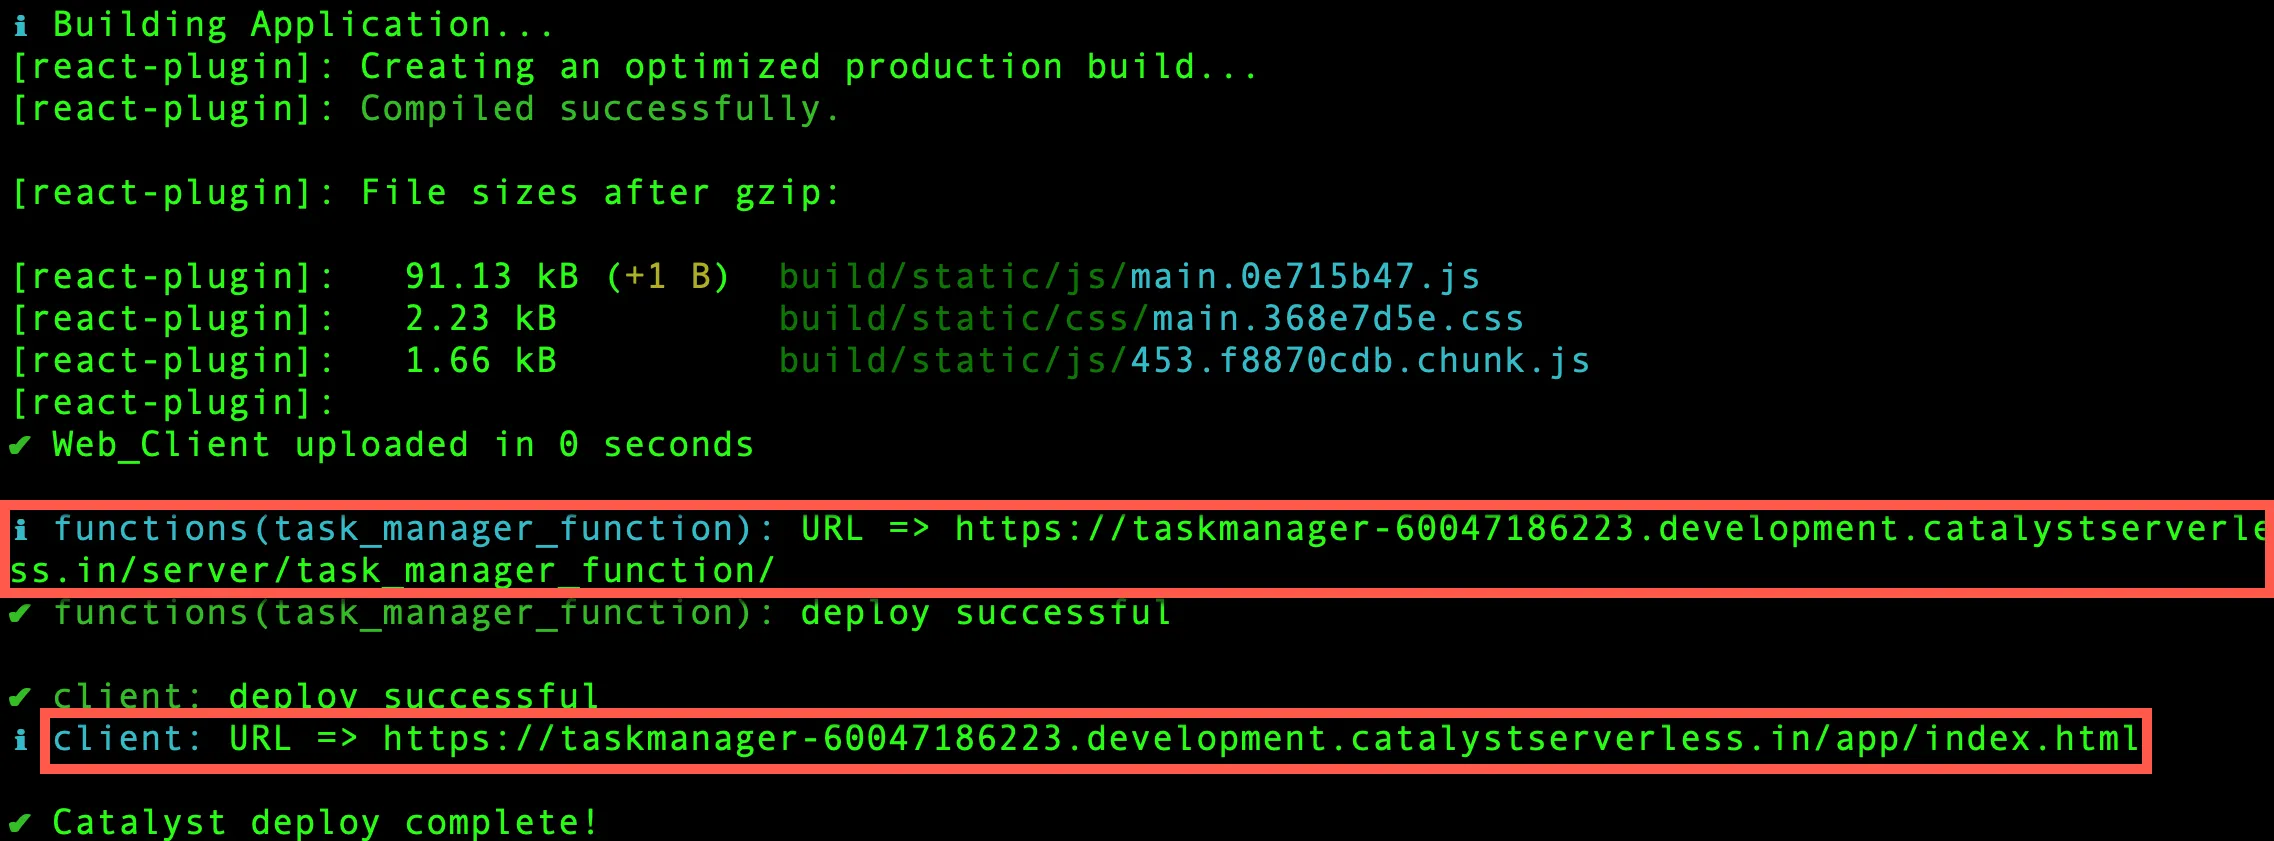Click the info icon beside the client URL line
Viewport: 2274px width, 841px height.
point(20,740)
